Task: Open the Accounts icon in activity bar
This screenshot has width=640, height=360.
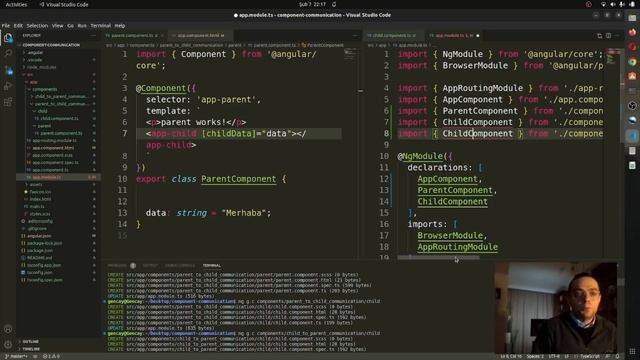Action: click(x=8, y=329)
